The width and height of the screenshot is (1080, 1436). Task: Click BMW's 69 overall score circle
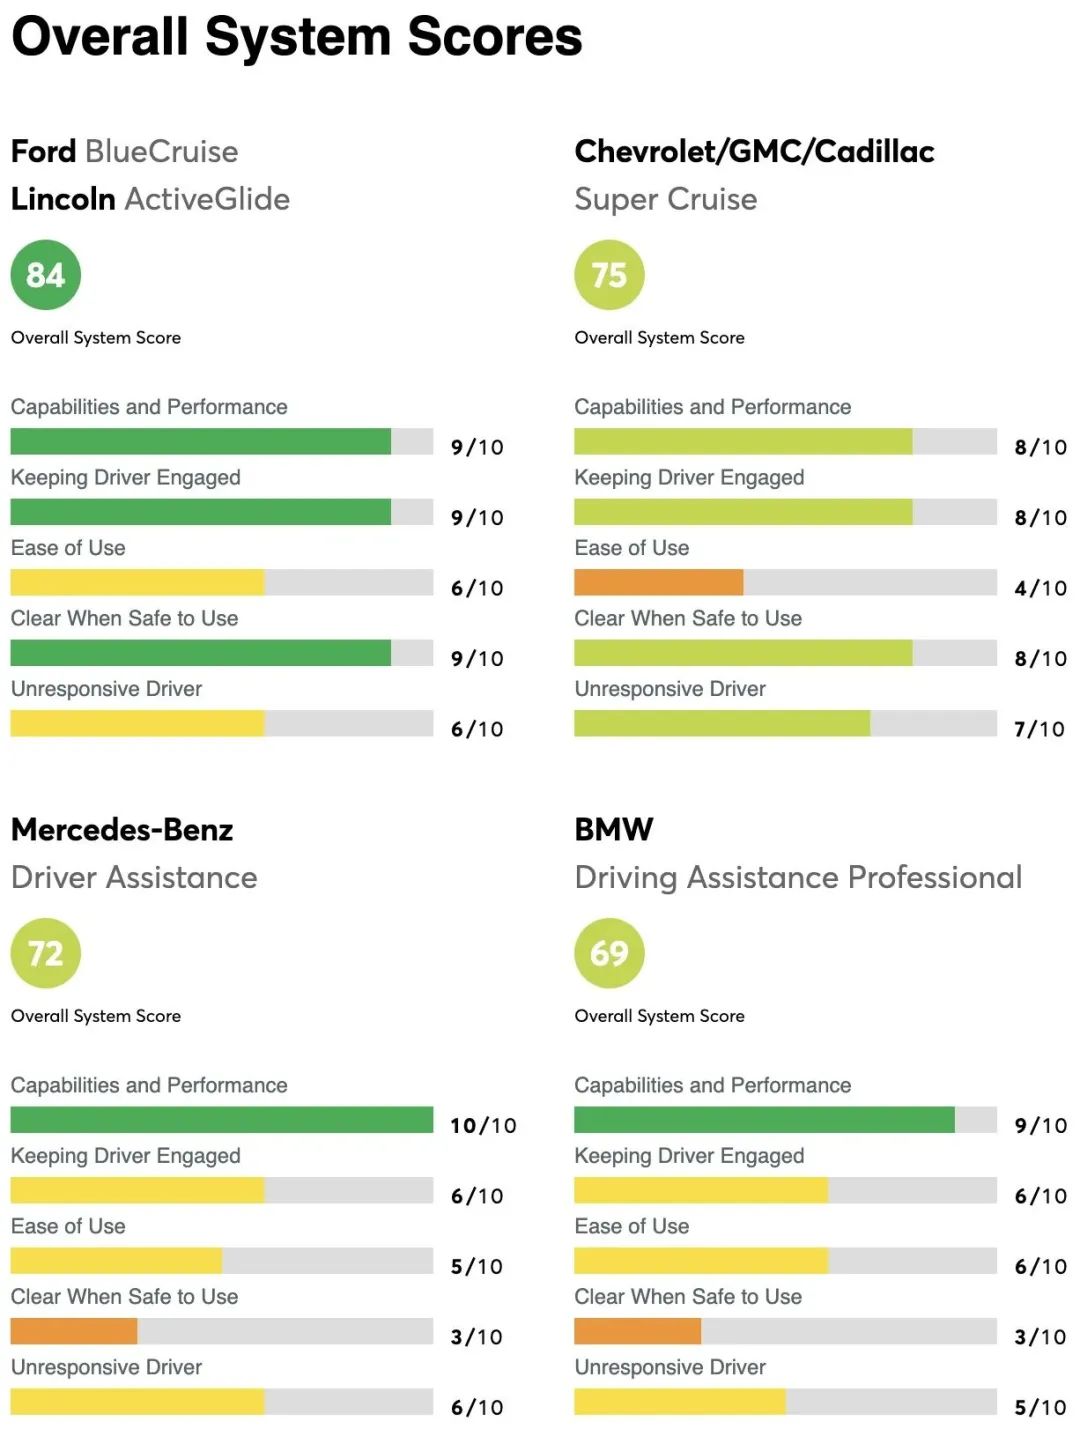[x=609, y=953]
